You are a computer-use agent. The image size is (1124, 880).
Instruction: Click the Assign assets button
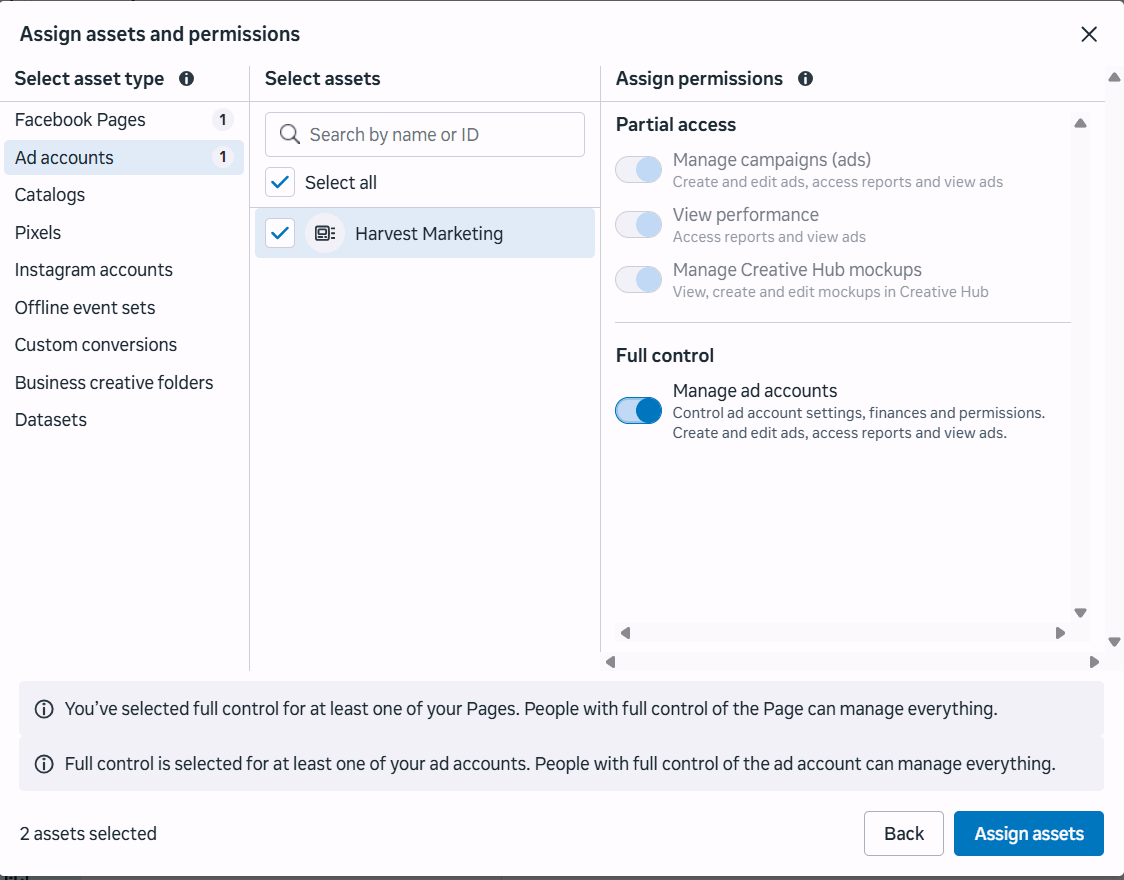pyautogui.click(x=1028, y=833)
